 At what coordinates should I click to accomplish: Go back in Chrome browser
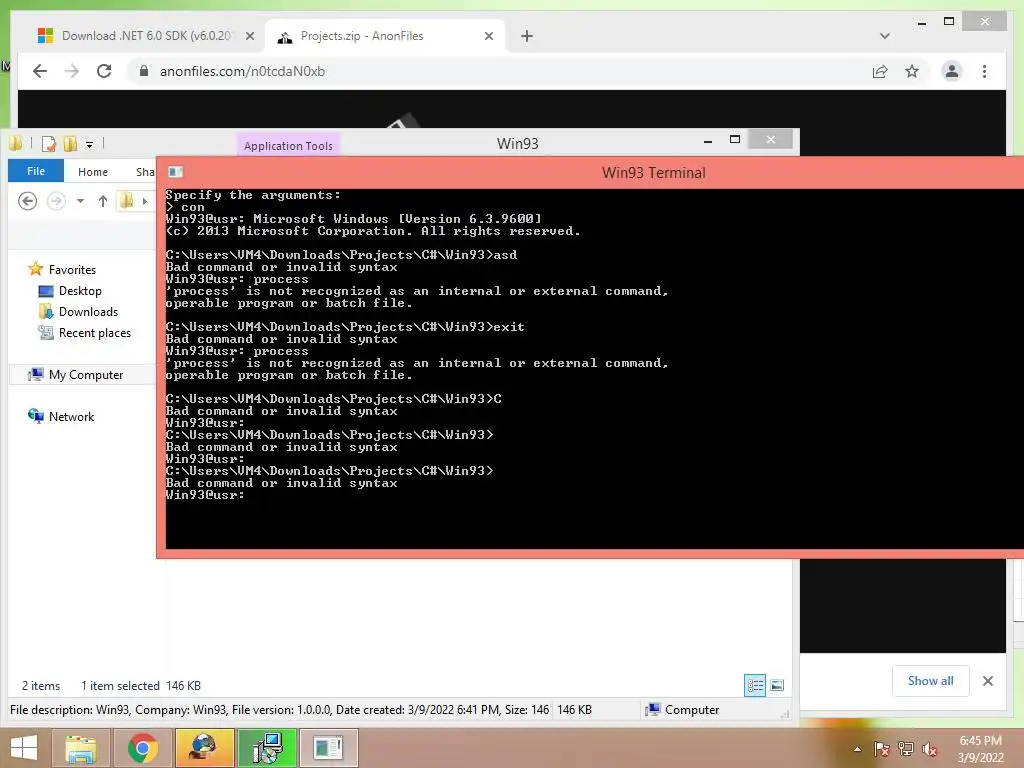(x=40, y=71)
